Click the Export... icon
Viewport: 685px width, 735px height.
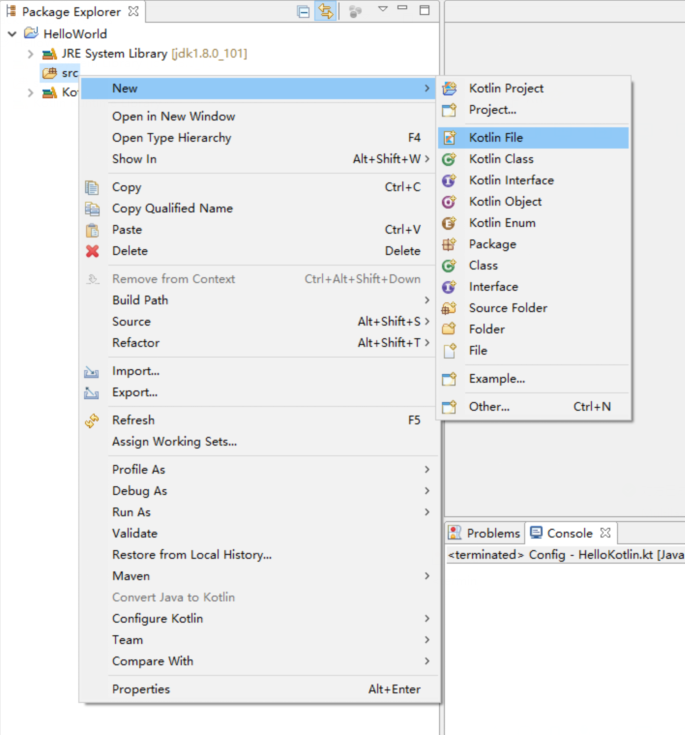pos(91,393)
